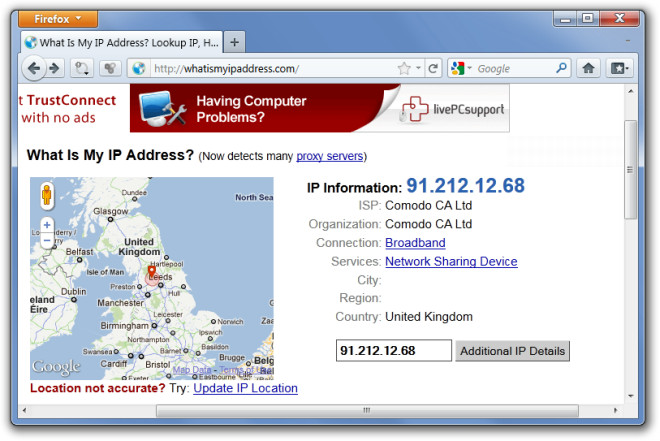
Task: Zoom out on the map
Action: (x=47, y=241)
